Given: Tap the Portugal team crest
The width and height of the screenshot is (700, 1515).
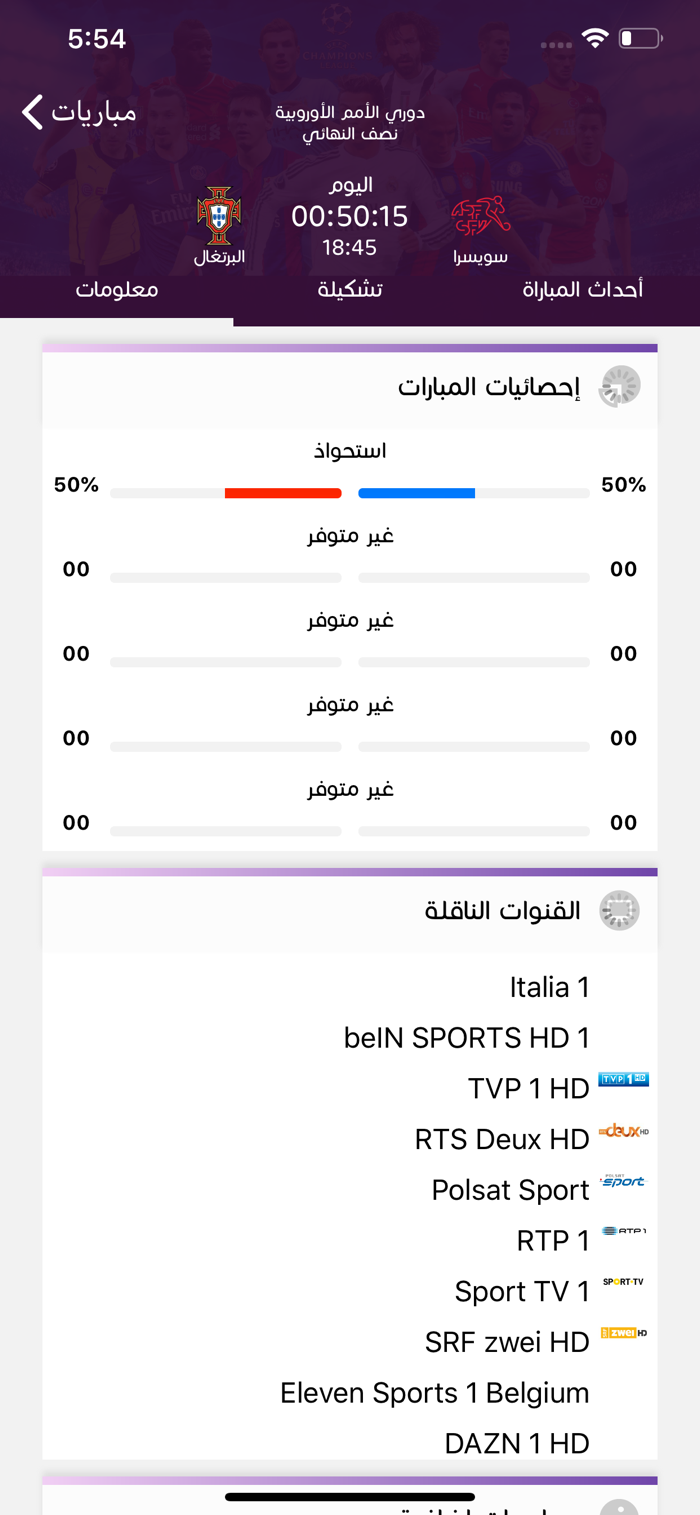Looking at the screenshot, I should click(219, 215).
